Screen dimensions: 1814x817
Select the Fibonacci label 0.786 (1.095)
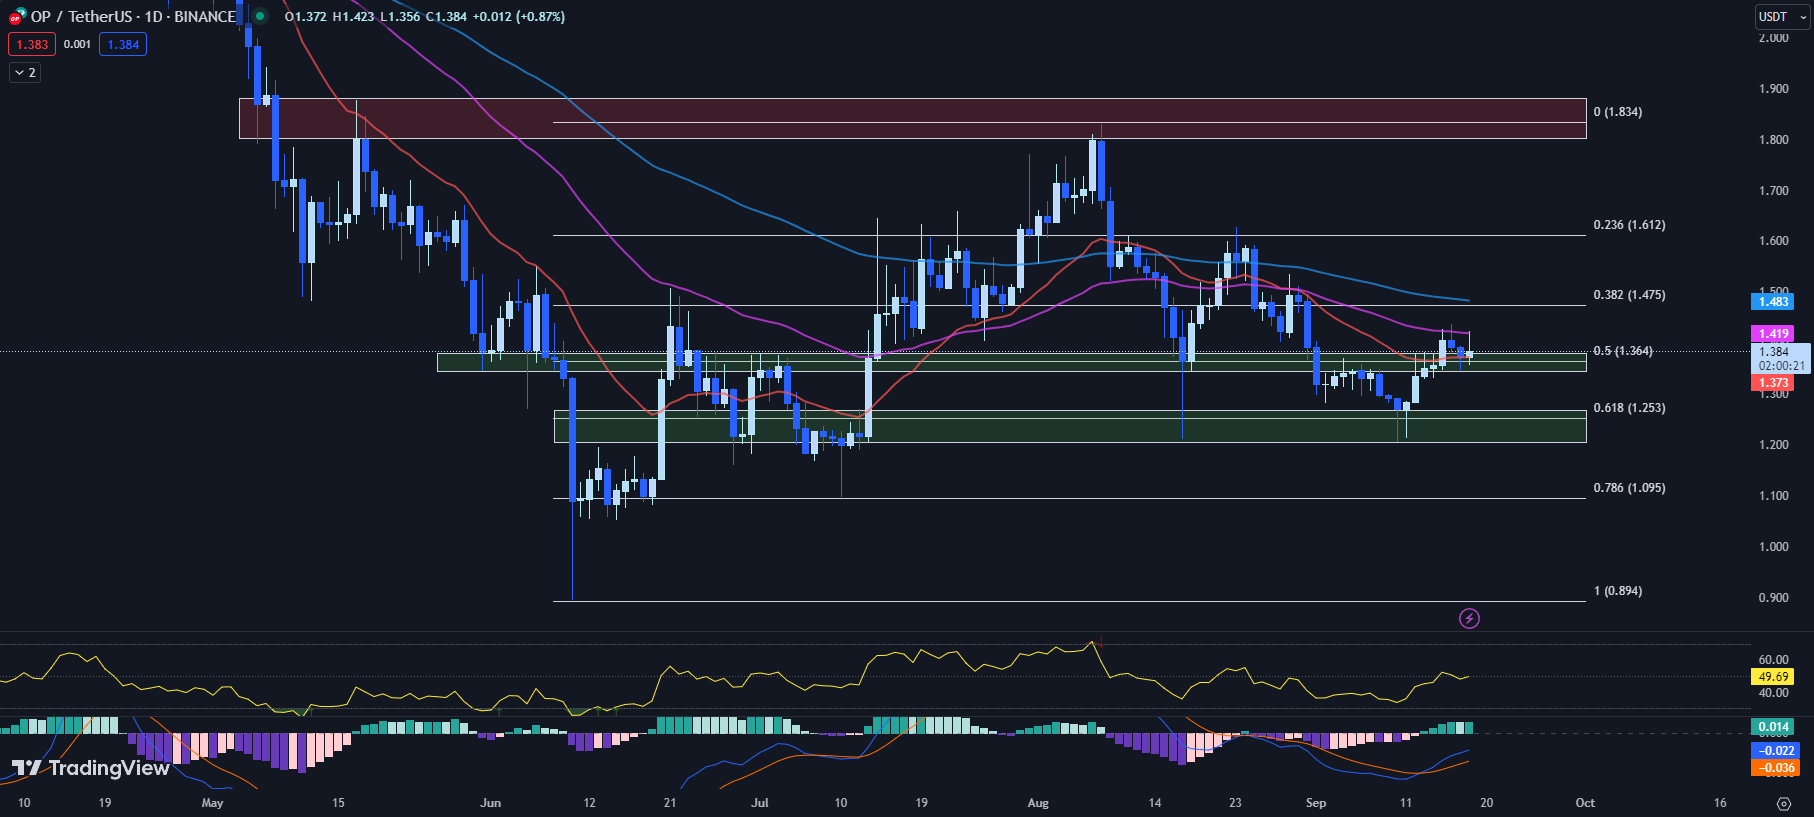[x=1629, y=488]
